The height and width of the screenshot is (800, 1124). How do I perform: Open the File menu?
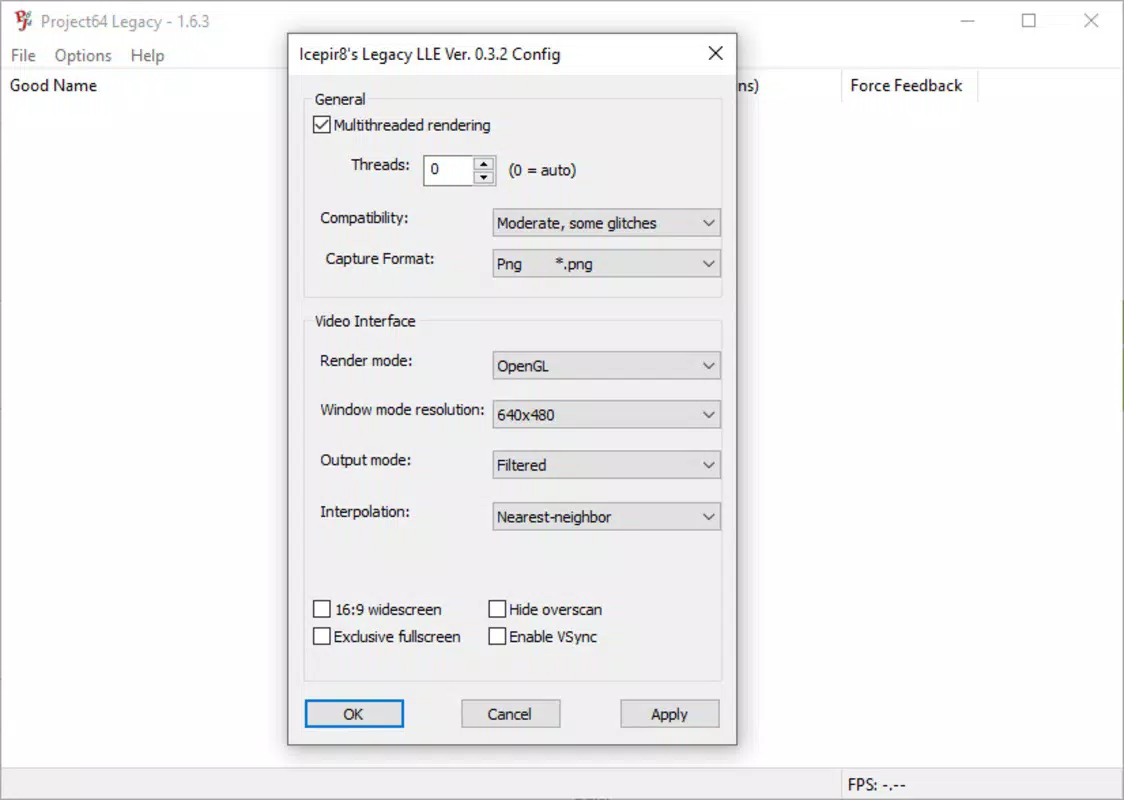[x=23, y=55]
